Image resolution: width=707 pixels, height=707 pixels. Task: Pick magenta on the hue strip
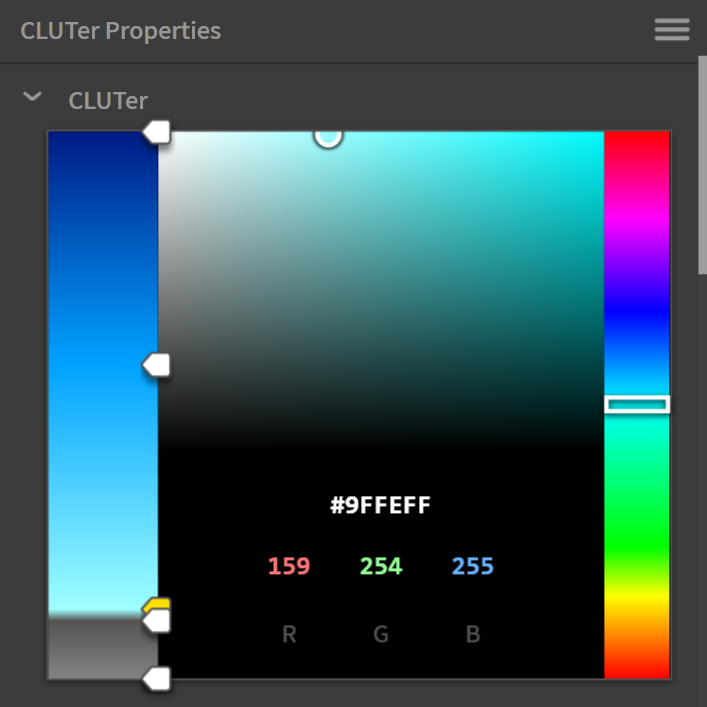pos(636,215)
